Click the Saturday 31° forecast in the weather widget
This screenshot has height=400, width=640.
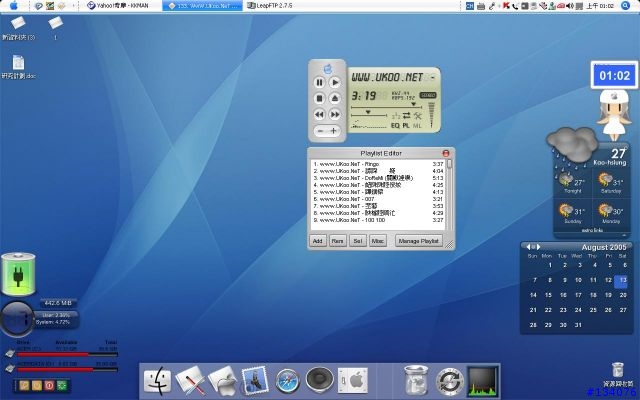610,183
